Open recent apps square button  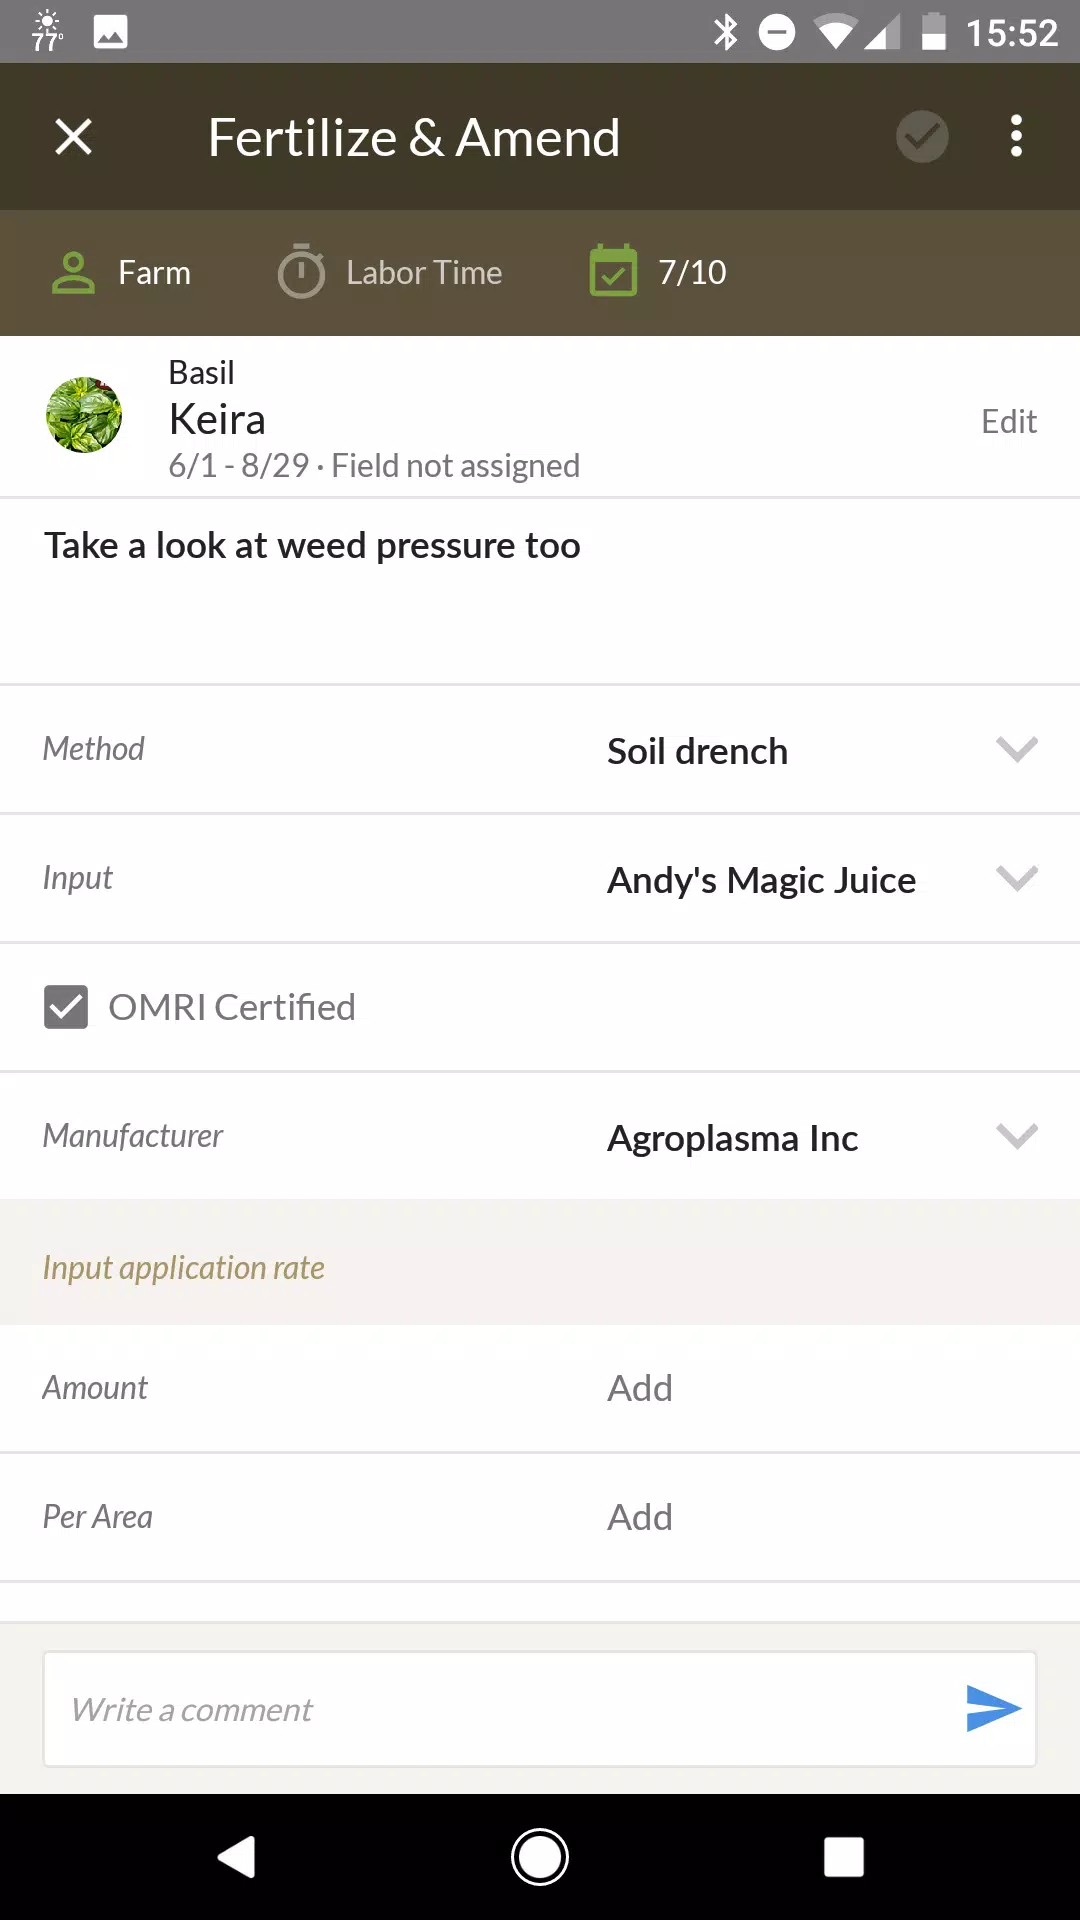point(843,1857)
